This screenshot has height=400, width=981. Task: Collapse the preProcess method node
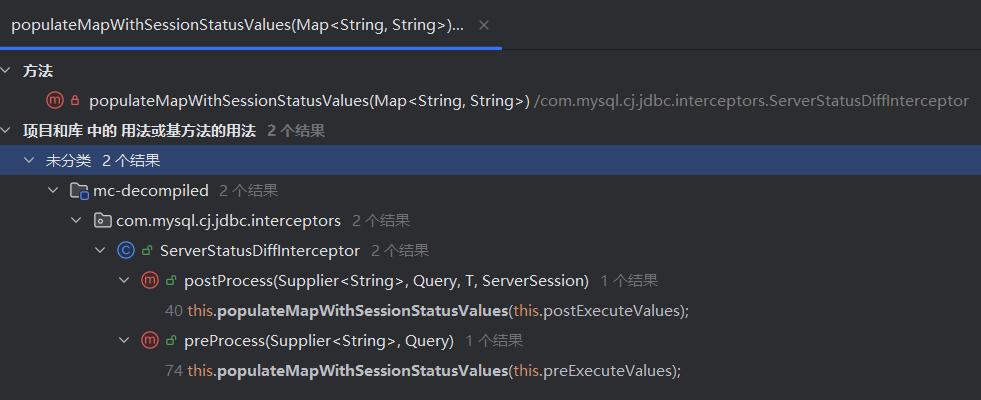[x=125, y=341]
